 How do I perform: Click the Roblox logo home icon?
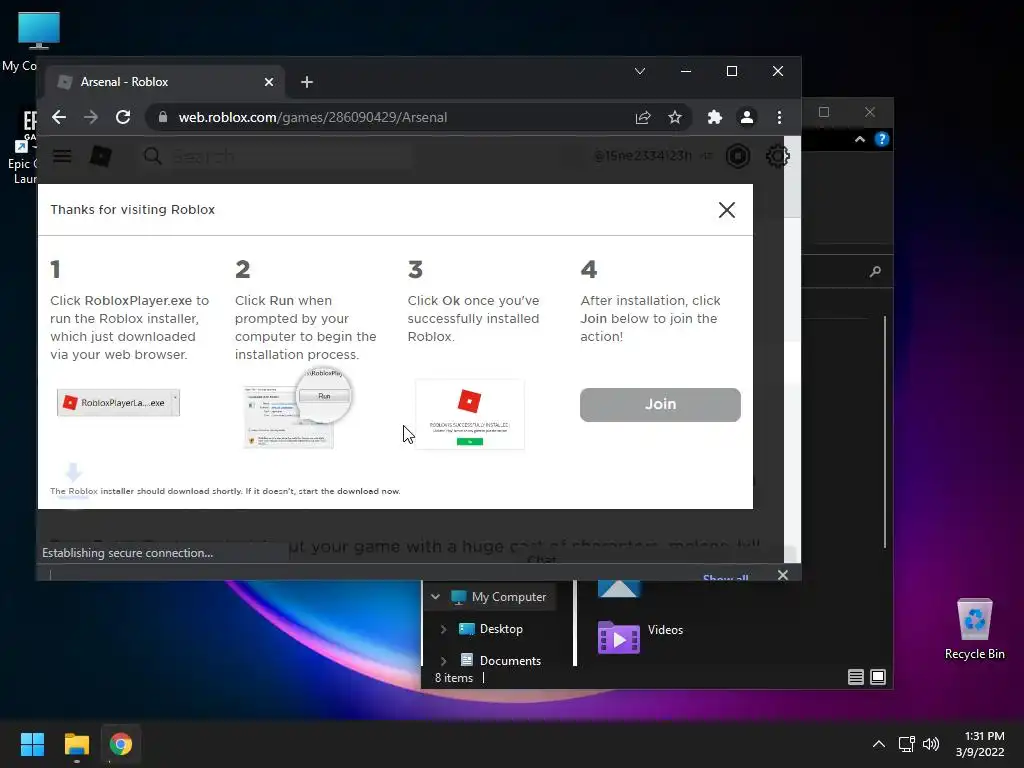click(101, 156)
